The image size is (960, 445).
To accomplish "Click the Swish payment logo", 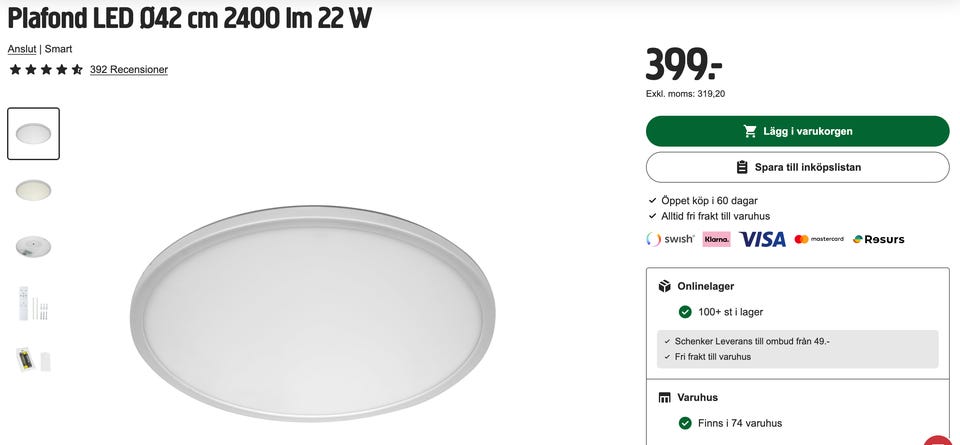I will 670,239.
